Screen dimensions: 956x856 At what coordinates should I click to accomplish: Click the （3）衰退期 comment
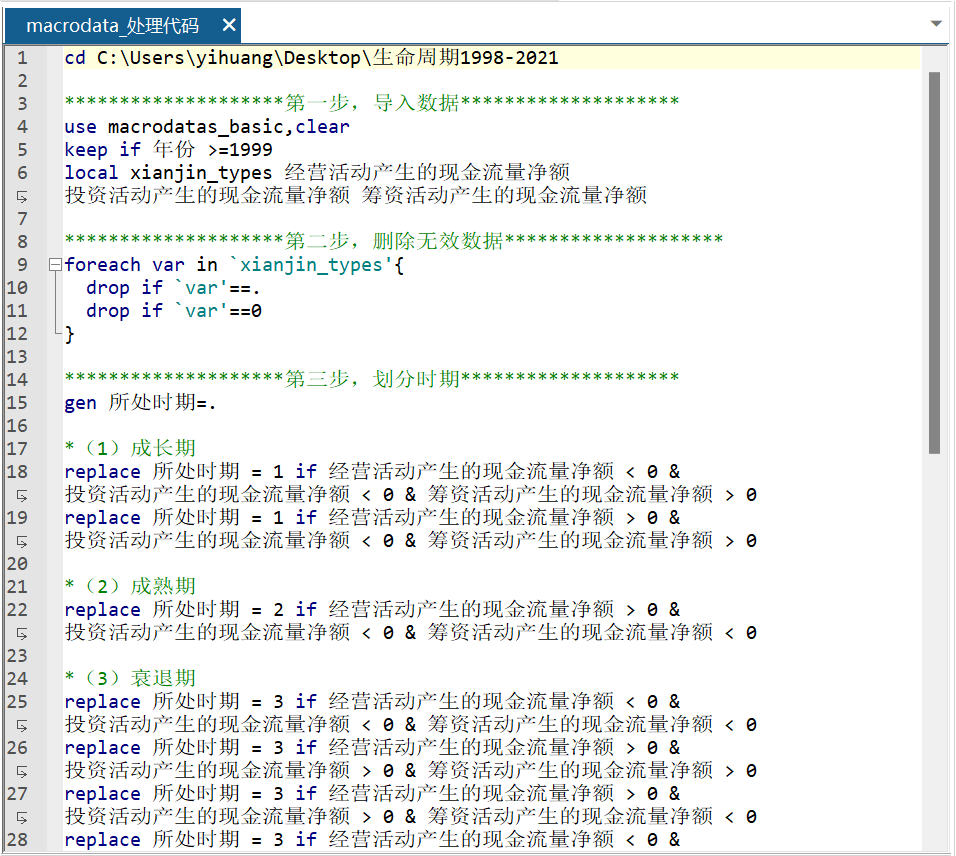tap(130, 679)
